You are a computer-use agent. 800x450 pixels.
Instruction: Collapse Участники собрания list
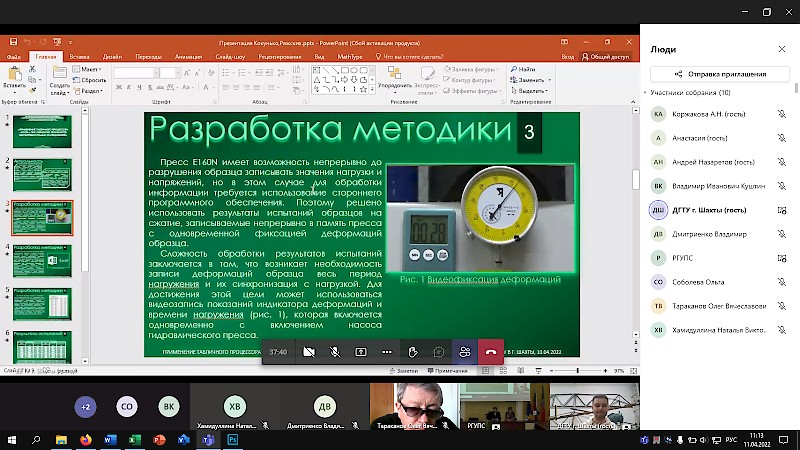tap(645, 93)
